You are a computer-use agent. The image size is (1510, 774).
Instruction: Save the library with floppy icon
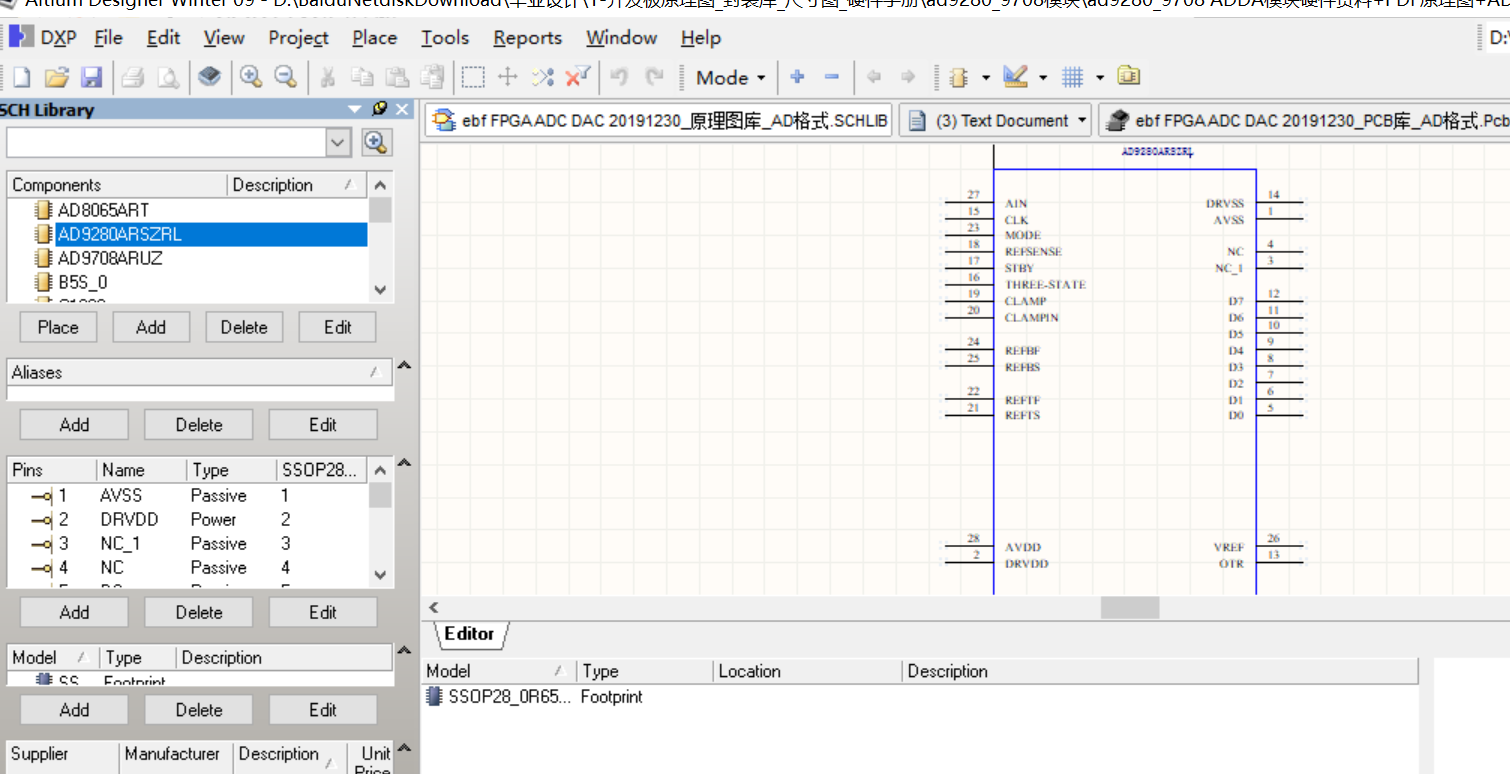coord(92,77)
